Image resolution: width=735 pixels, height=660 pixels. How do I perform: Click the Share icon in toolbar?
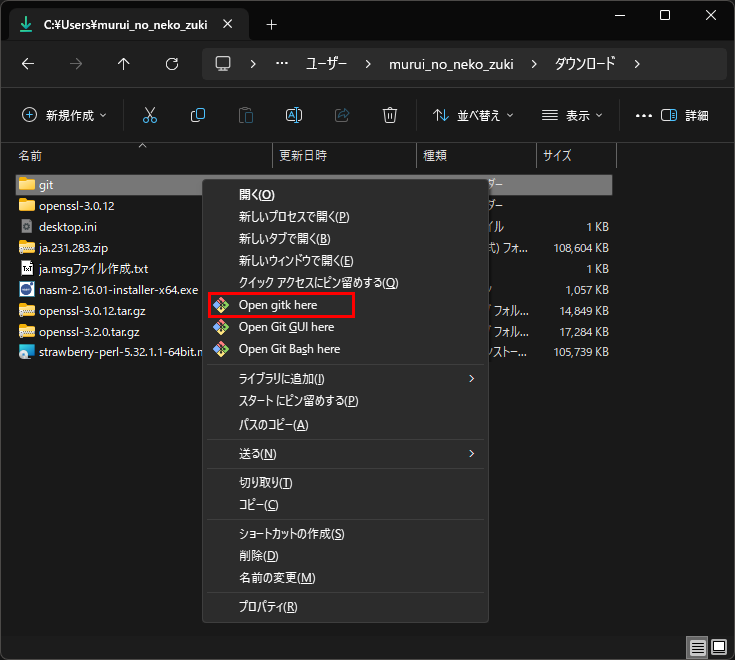[x=342, y=115]
